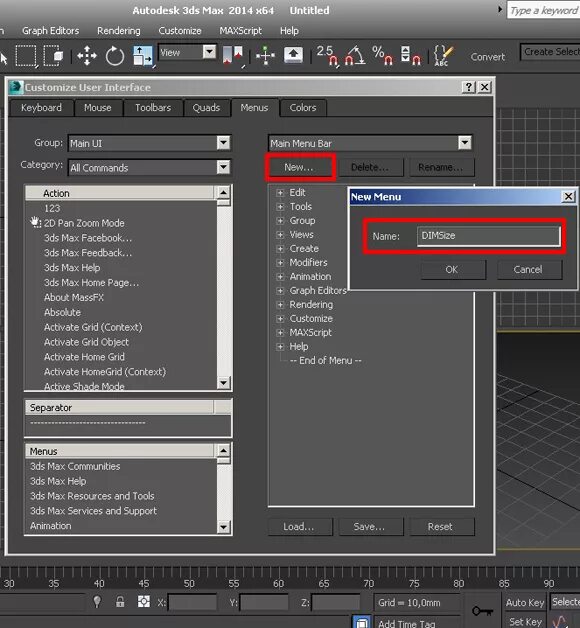Click down arrow of Menus list scrollbar

click(x=224, y=527)
